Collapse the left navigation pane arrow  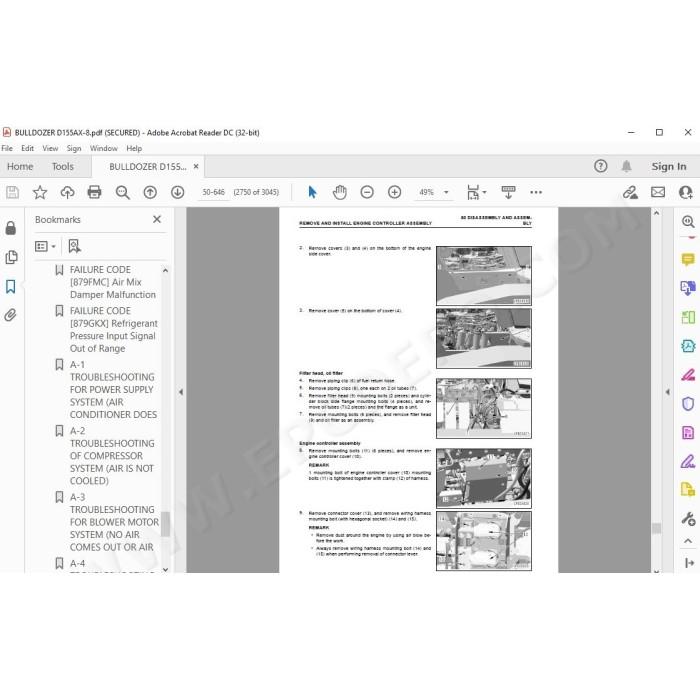click(181, 392)
